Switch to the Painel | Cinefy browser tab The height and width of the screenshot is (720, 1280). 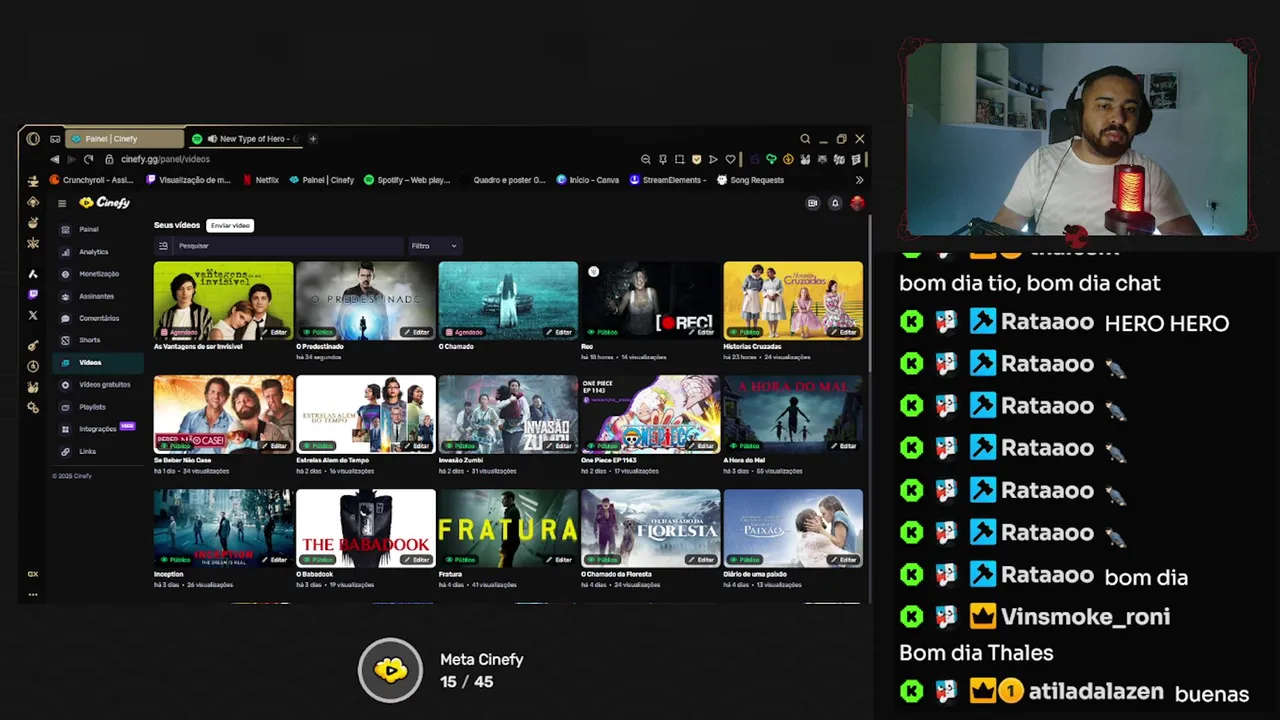pyautogui.click(x=125, y=139)
